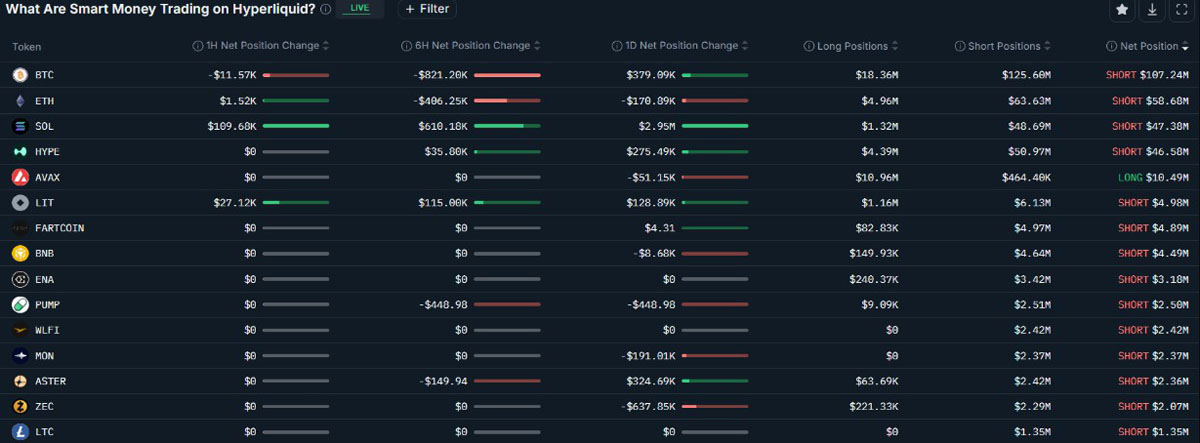Click the BTC token icon
Viewport: 1200px width, 443px height.
click(x=20, y=75)
